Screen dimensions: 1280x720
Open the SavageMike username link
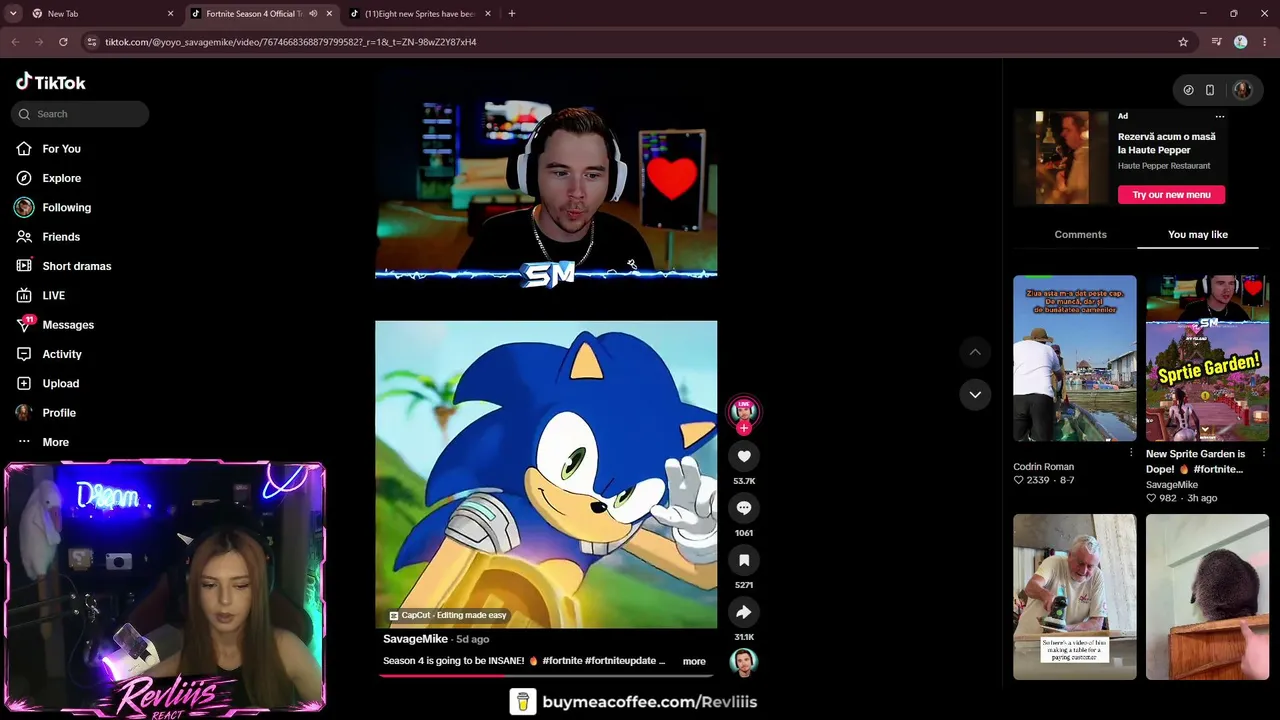[415, 639]
